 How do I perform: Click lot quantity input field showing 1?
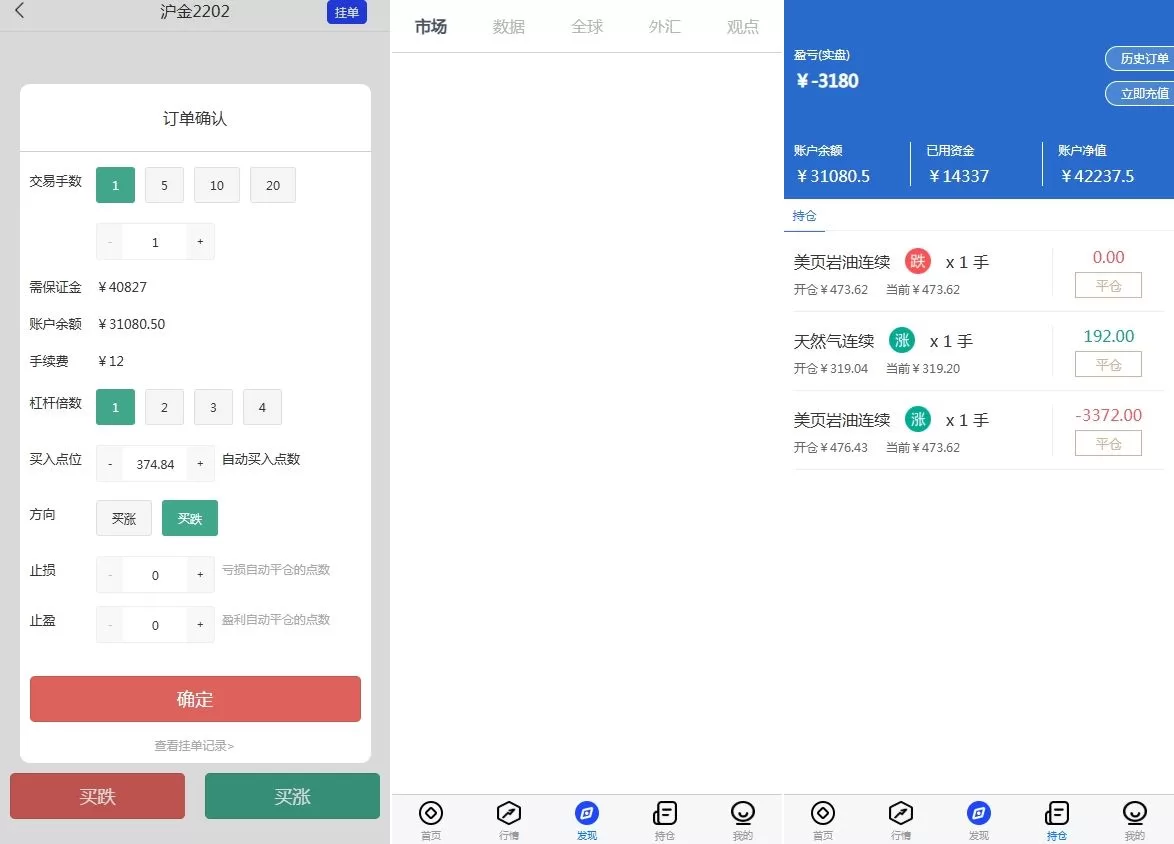coord(155,242)
